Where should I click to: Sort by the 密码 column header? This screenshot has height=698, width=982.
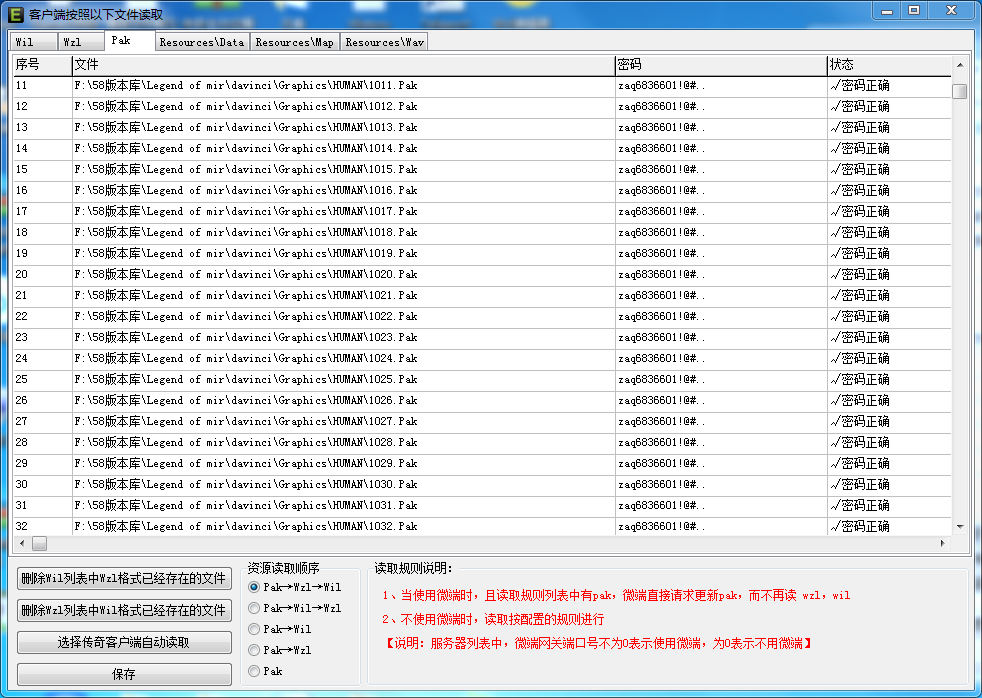[720, 65]
